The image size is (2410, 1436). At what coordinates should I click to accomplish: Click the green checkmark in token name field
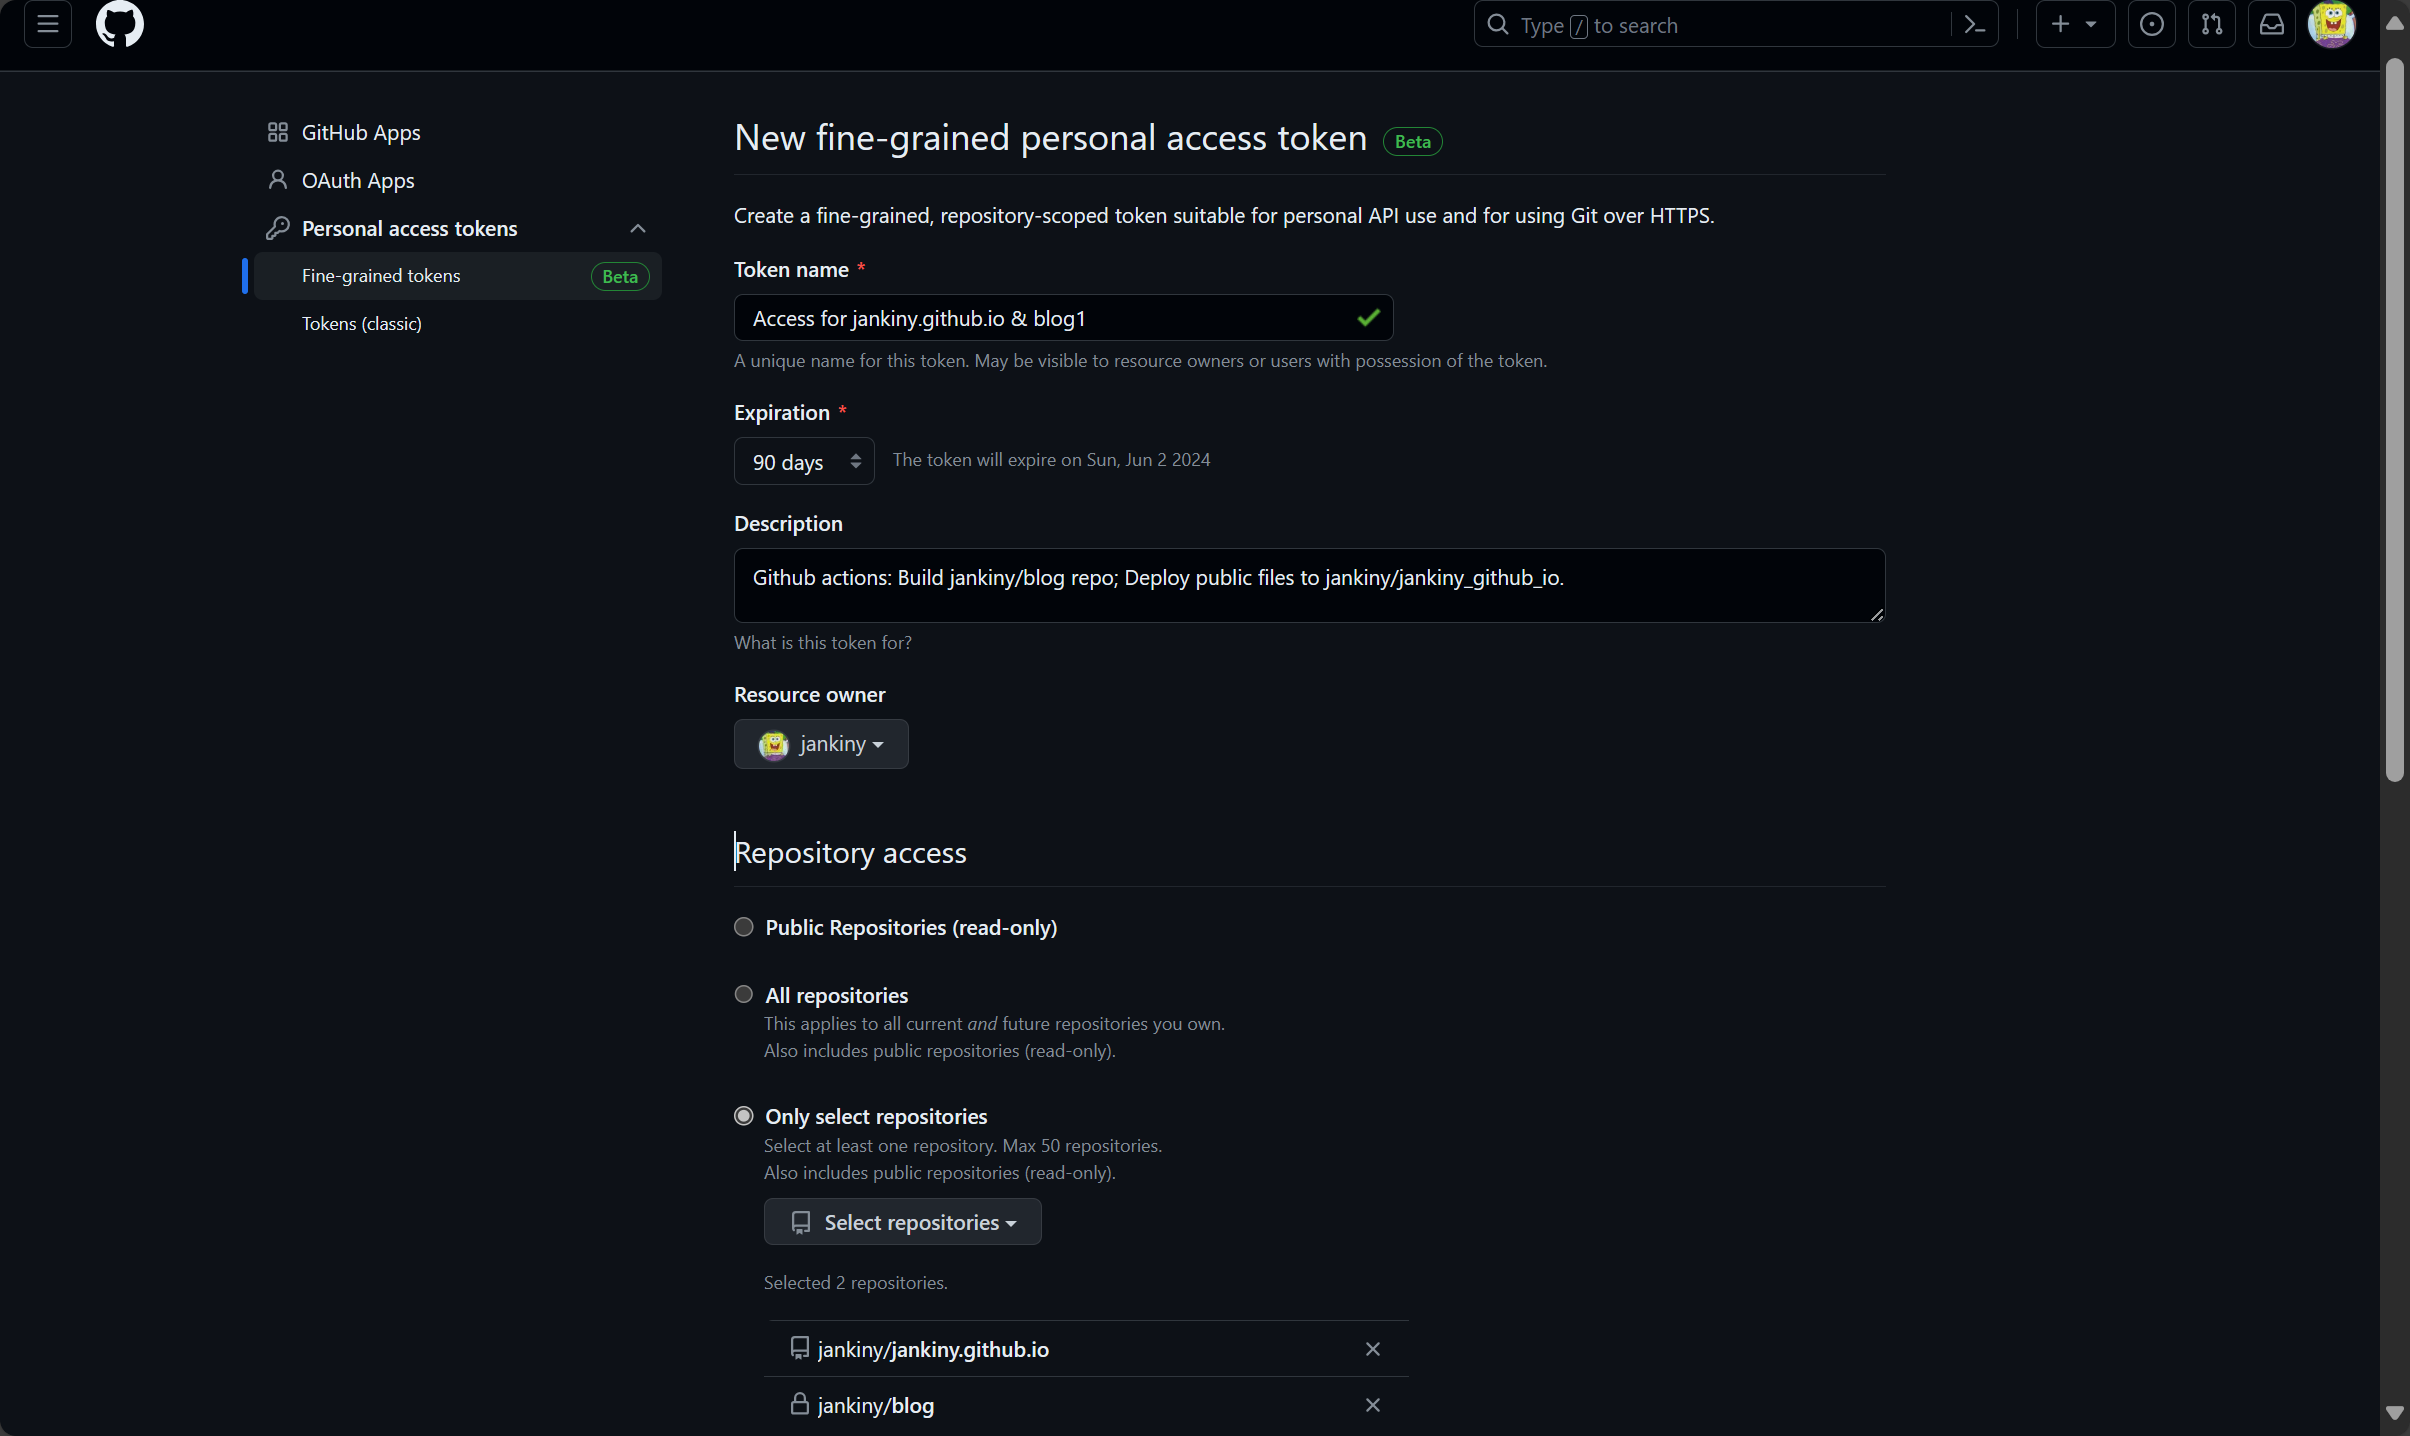tap(1368, 318)
